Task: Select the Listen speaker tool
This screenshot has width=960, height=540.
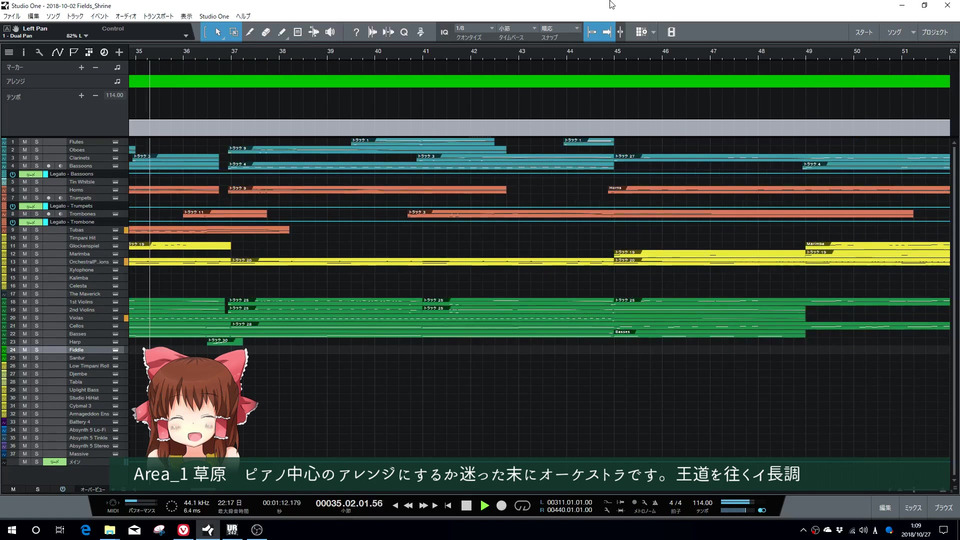Action: point(330,32)
